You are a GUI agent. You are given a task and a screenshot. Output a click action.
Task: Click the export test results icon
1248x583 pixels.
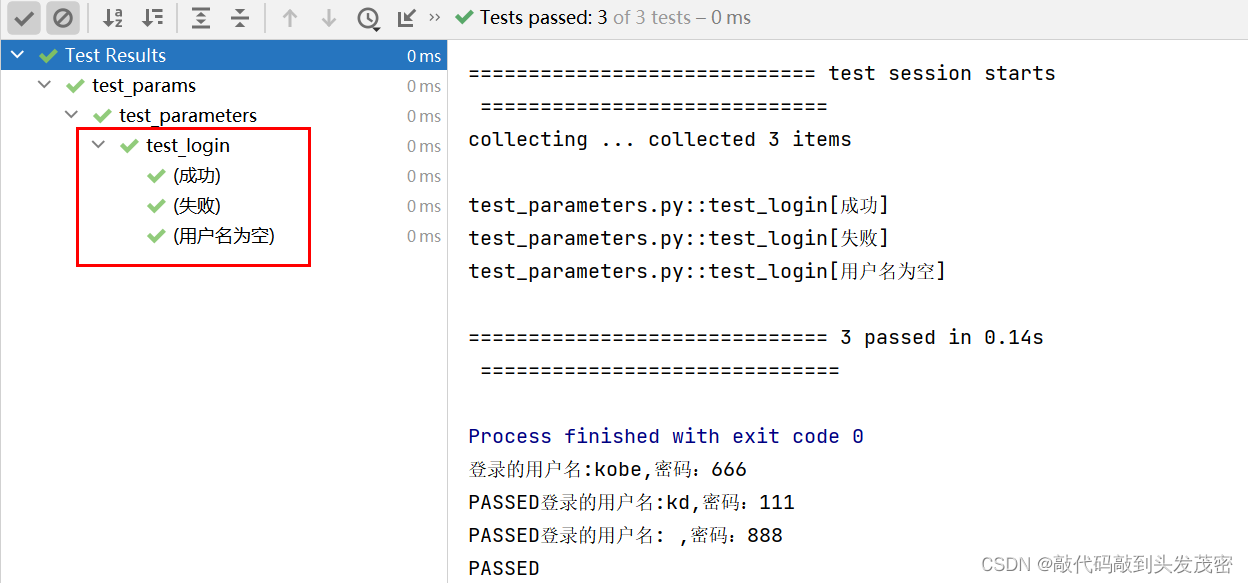click(x=406, y=18)
